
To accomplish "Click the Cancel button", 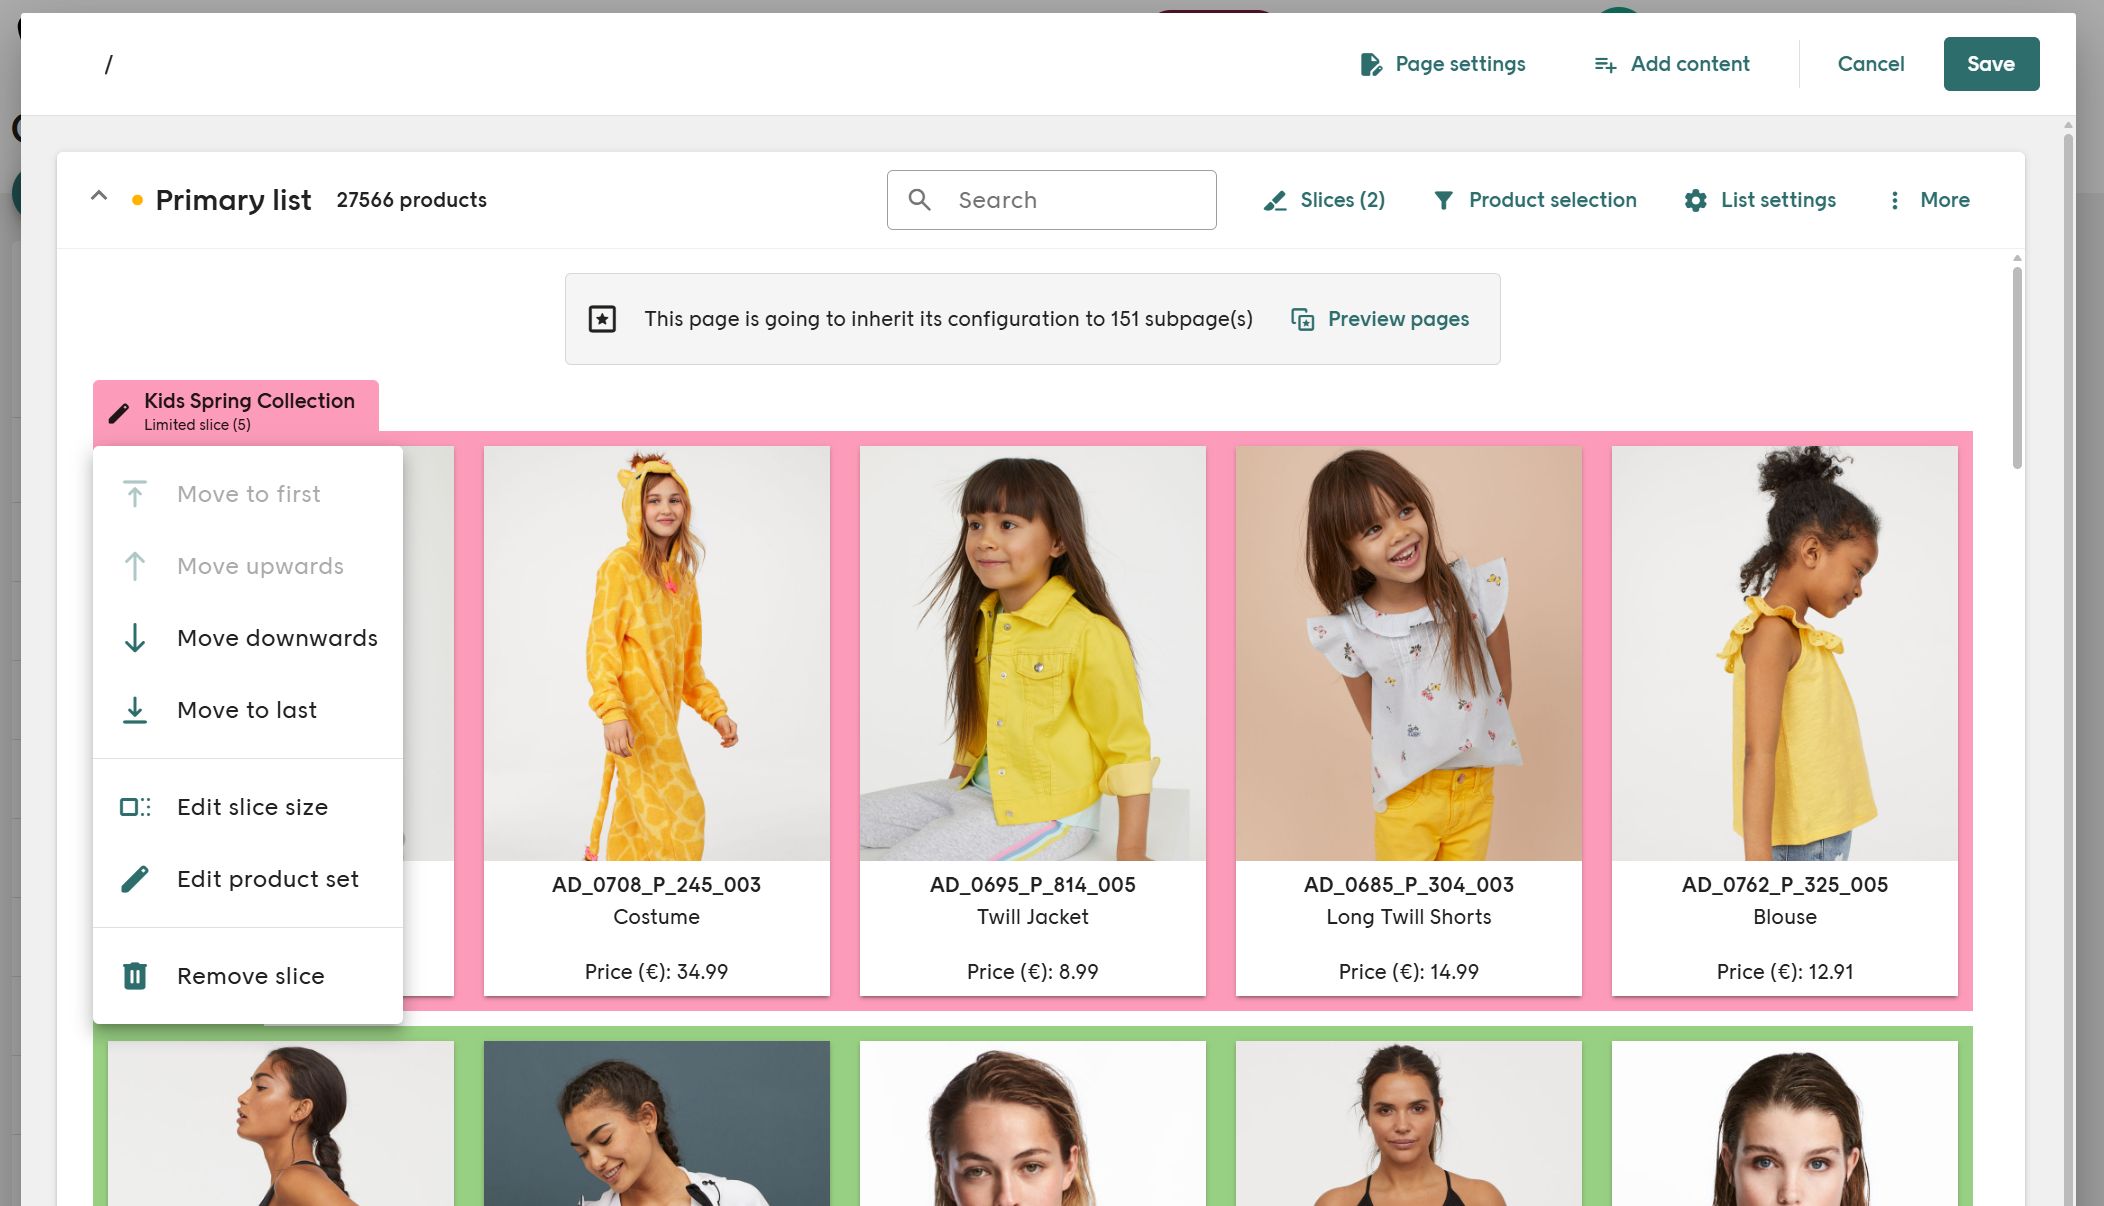I will (1870, 64).
